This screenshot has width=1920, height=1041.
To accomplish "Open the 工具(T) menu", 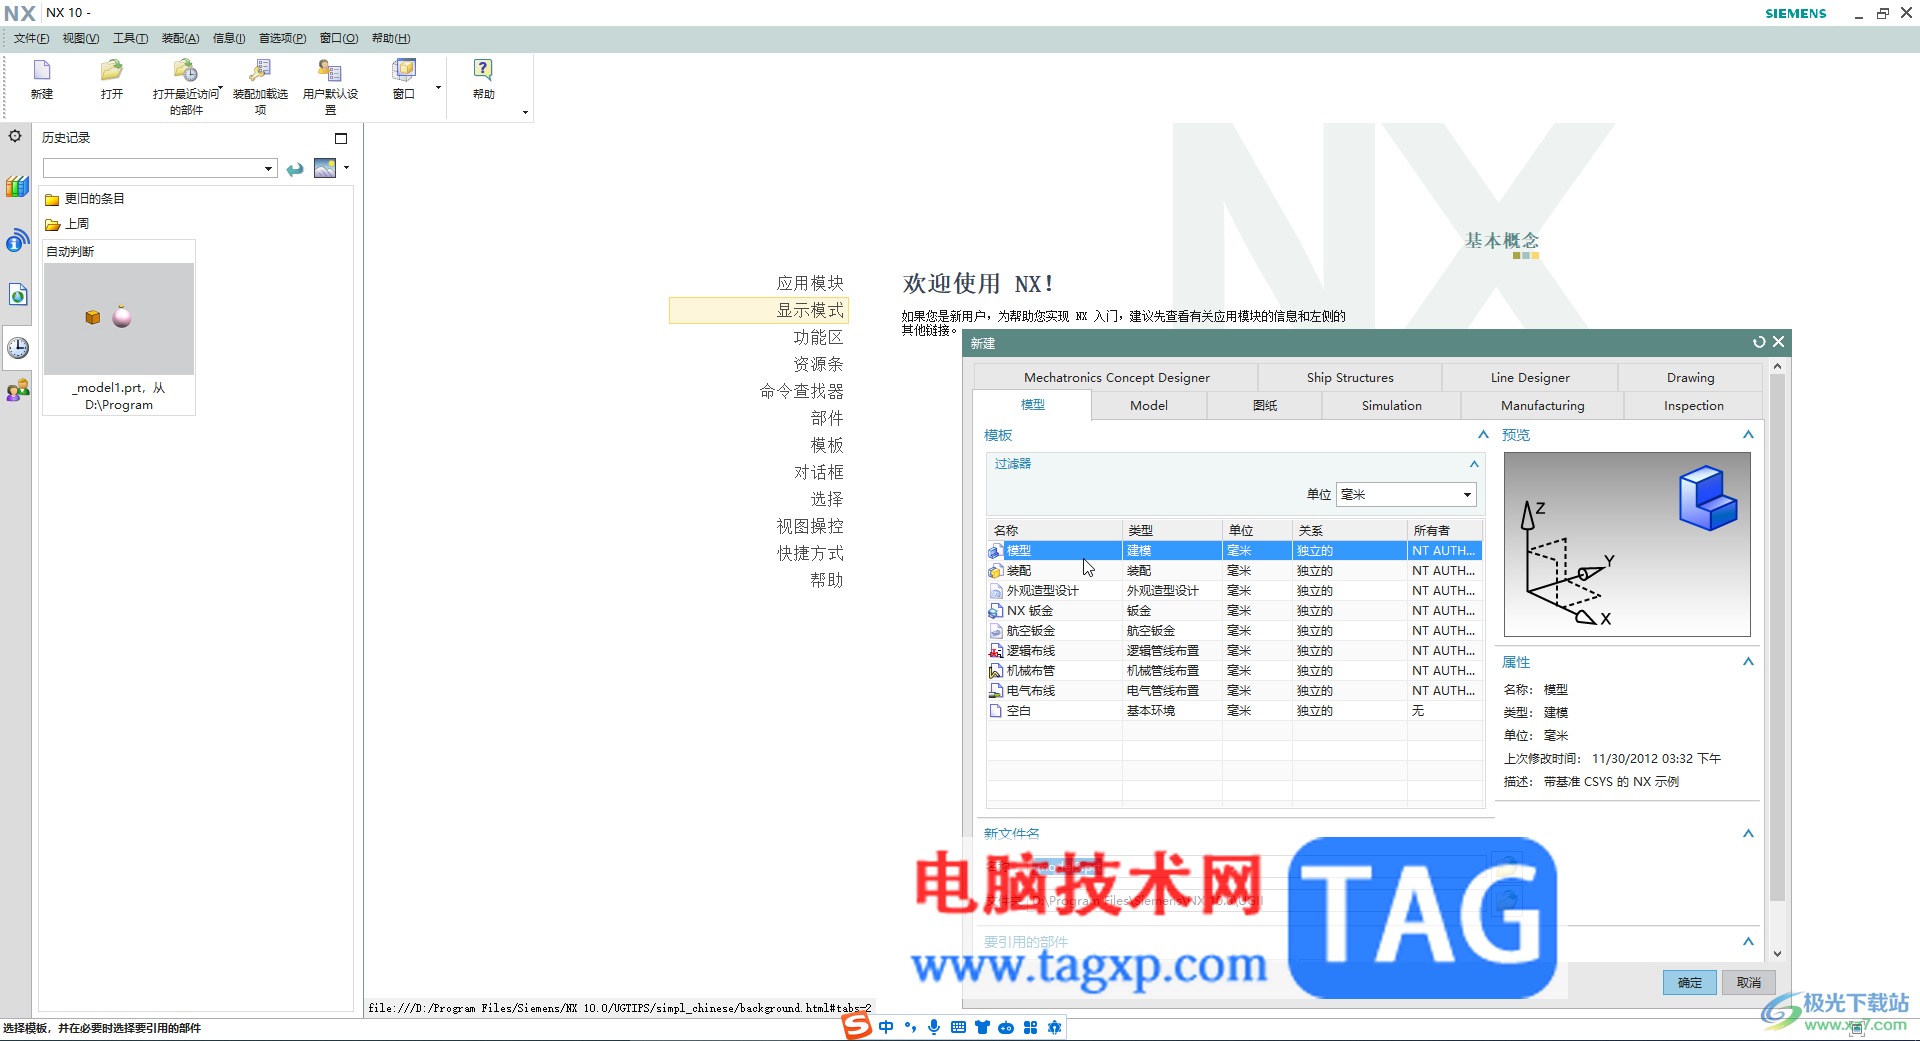I will click(130, 38).
